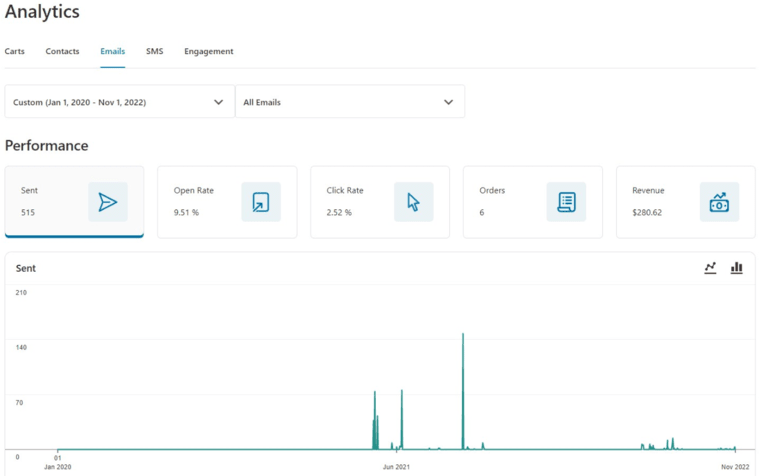Click the Revenue money icon

[x=719, y=202]
